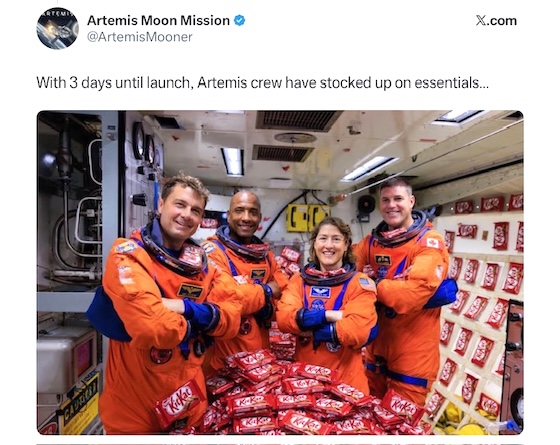Click the word "essentials..." in the tweet text
Image resolution: width=560 pixels, height=445 pixels.
point(451,83)
